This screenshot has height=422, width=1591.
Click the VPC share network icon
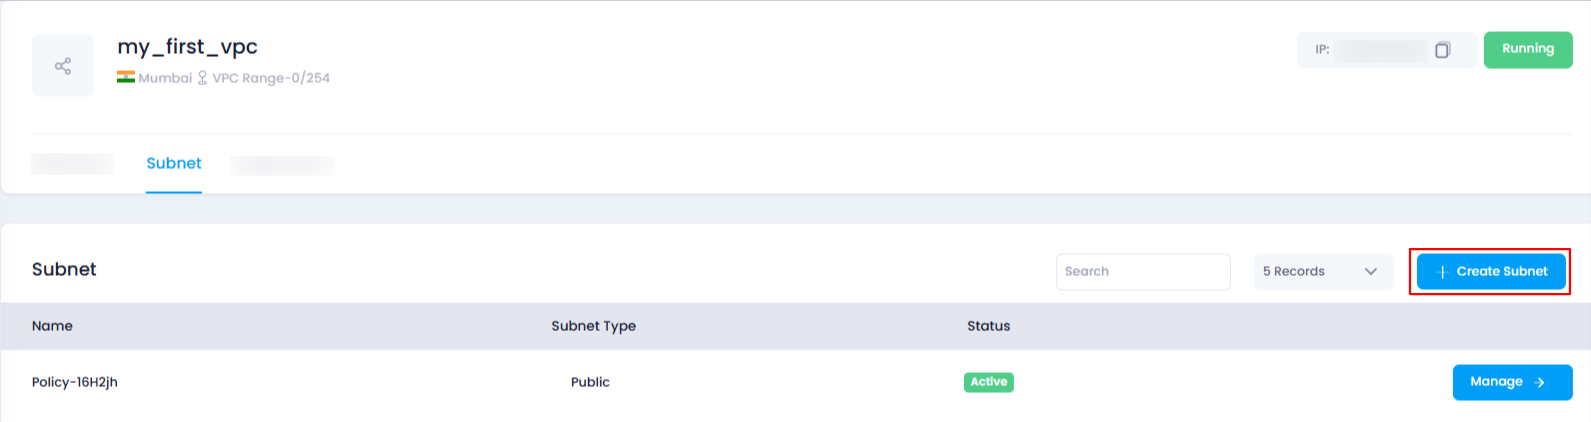[63, 66]
